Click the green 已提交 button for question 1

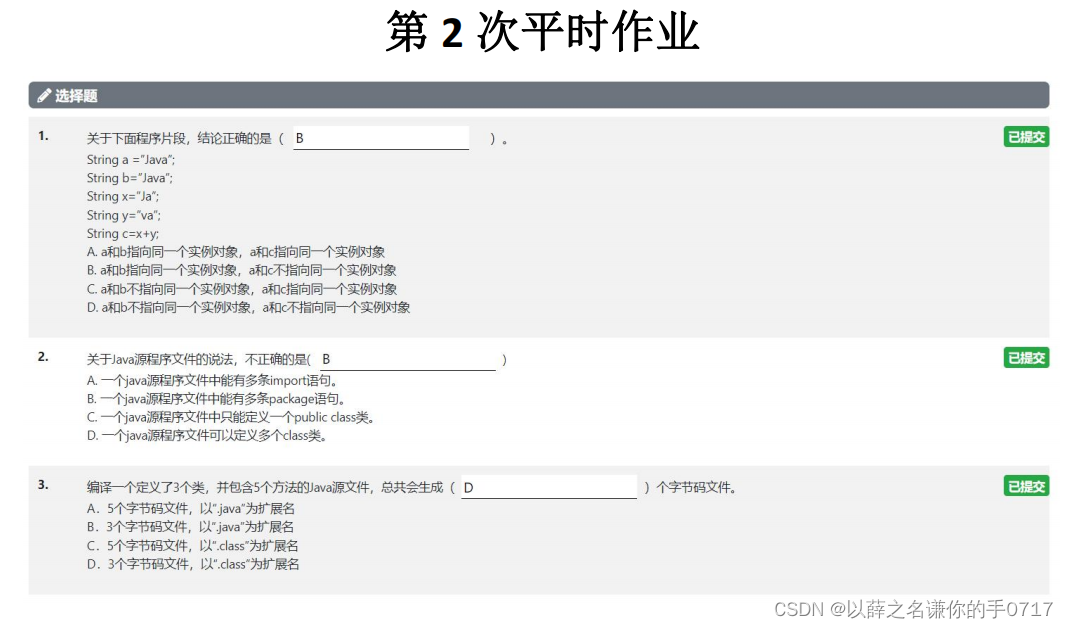click(1026, 137)
